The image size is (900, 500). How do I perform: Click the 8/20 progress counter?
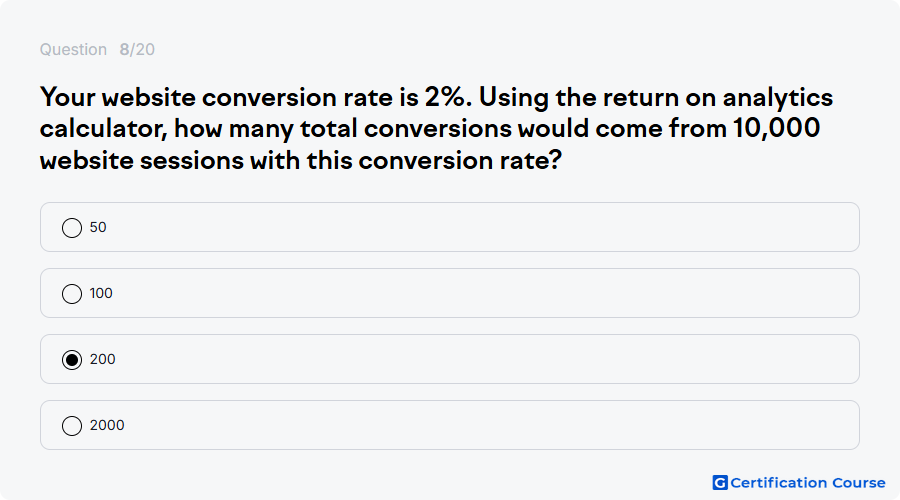(x=137, y=50)
